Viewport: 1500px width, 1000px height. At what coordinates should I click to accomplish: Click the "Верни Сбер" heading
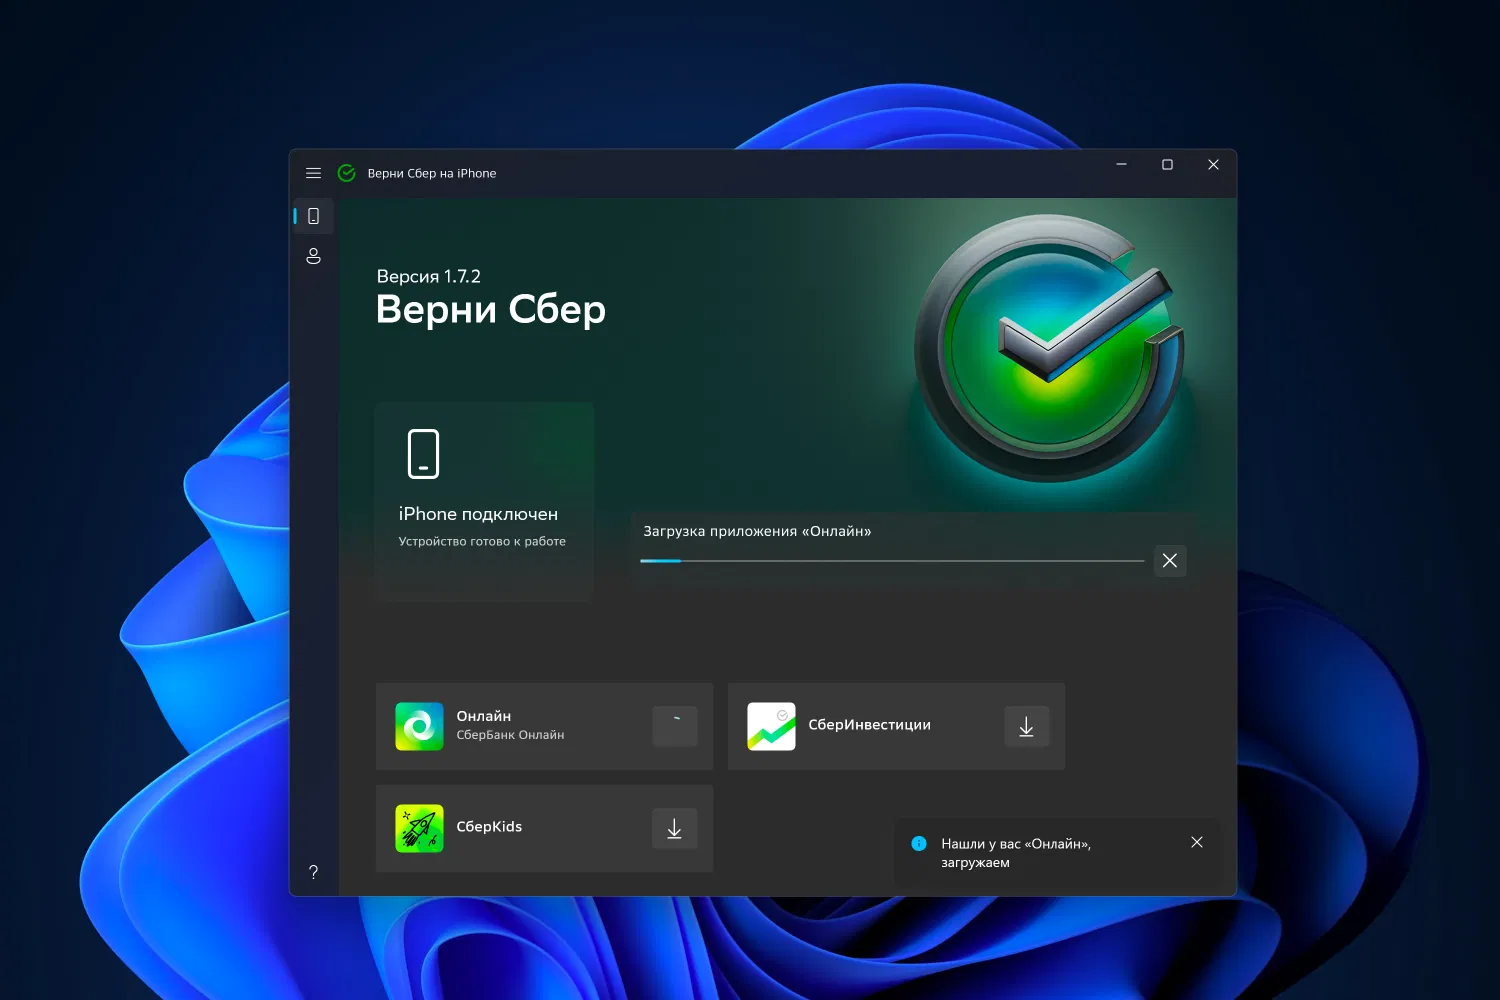(x=491, y=310)
